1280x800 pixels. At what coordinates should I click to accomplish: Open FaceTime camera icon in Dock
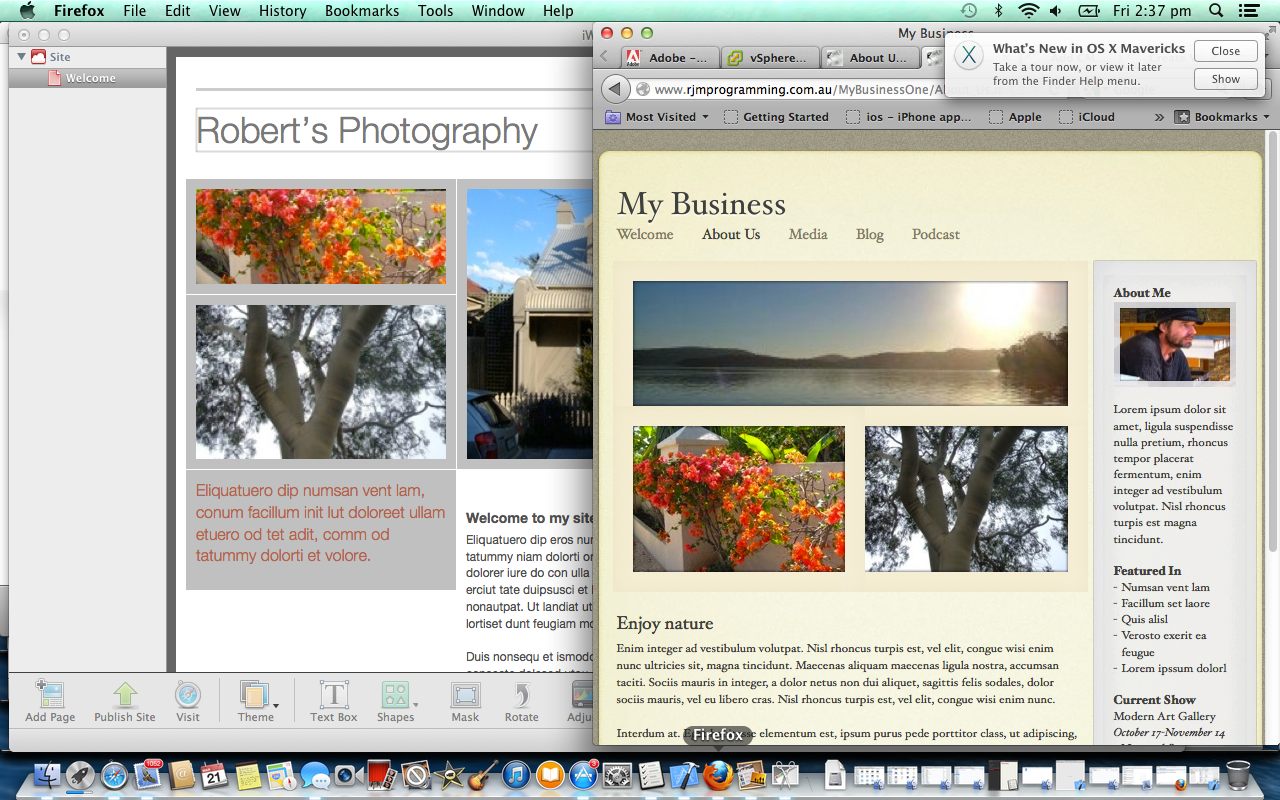coord(348,774)
